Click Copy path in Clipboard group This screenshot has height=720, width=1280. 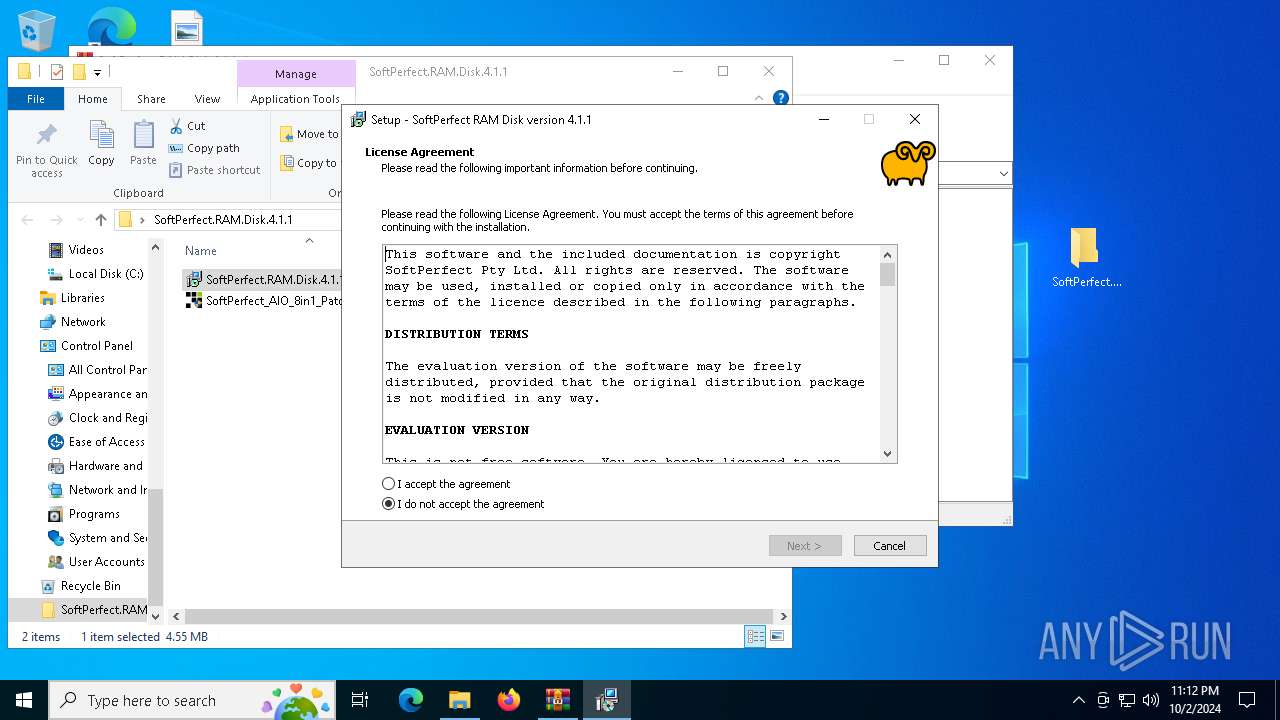[x=204, y=148]
